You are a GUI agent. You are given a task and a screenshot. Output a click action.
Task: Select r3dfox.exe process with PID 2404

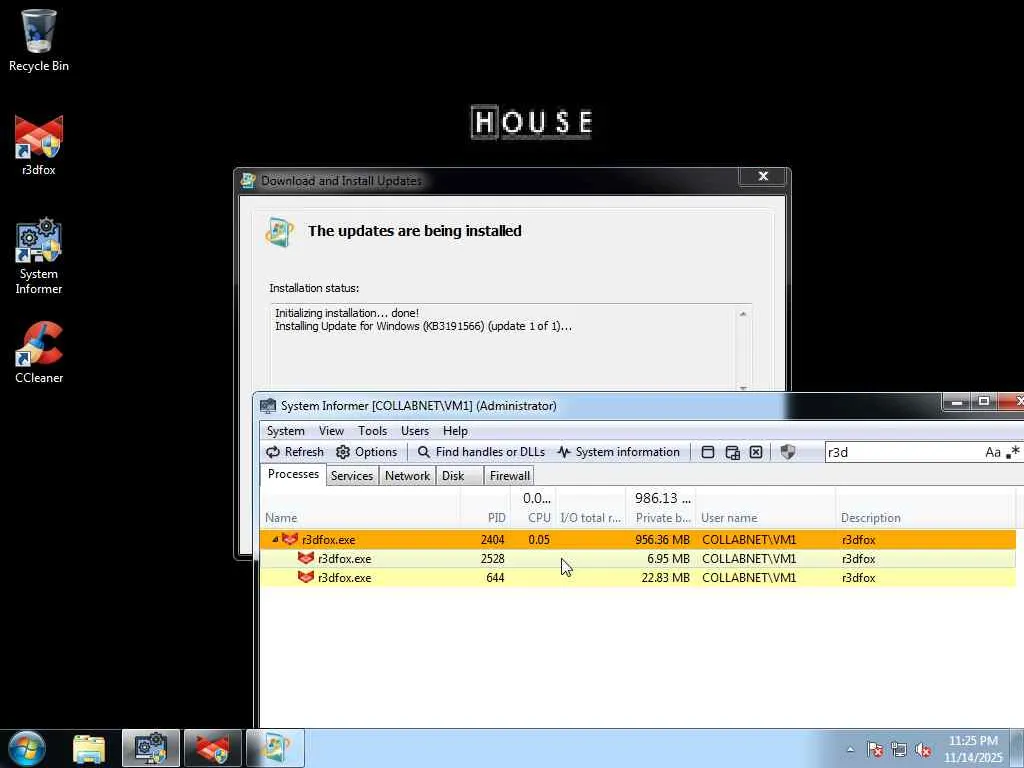coord(637,539)
